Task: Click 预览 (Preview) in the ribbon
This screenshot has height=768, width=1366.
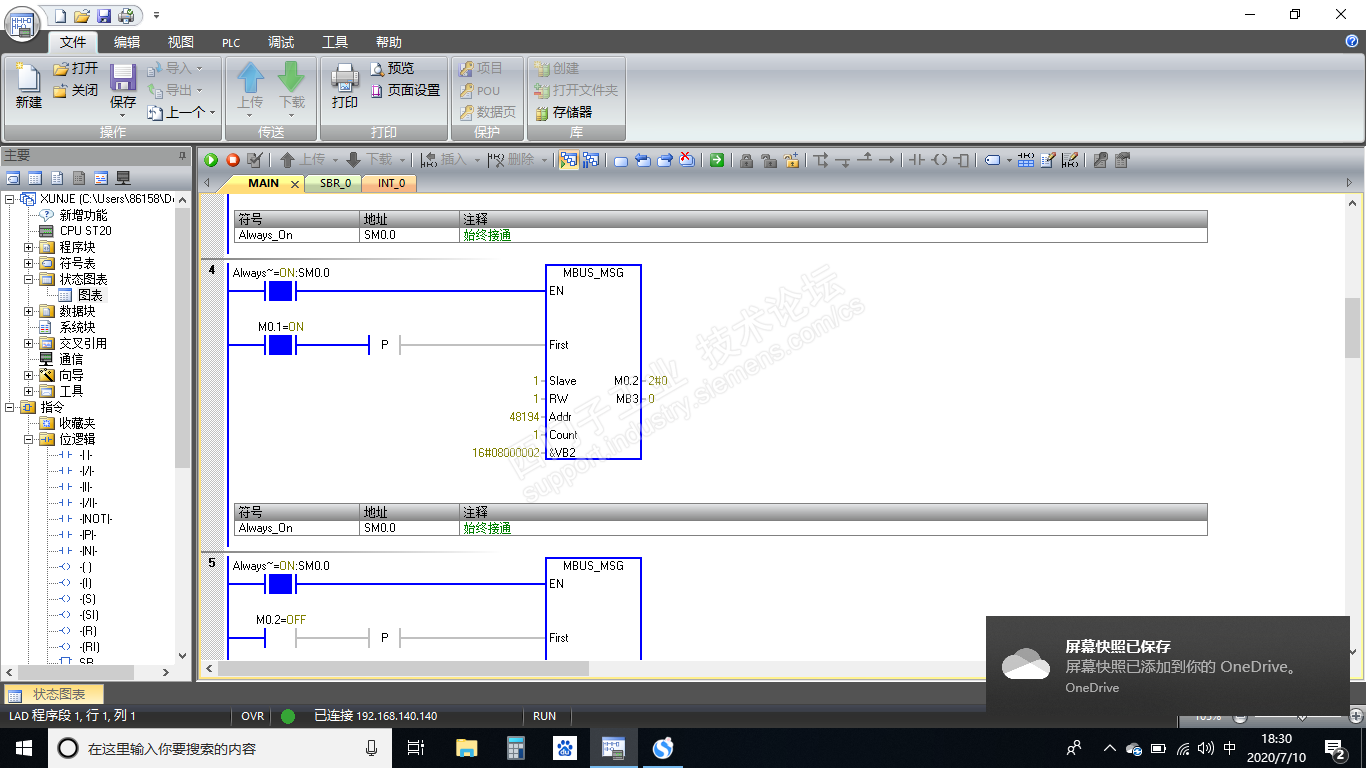Action: tap(392, 68)
